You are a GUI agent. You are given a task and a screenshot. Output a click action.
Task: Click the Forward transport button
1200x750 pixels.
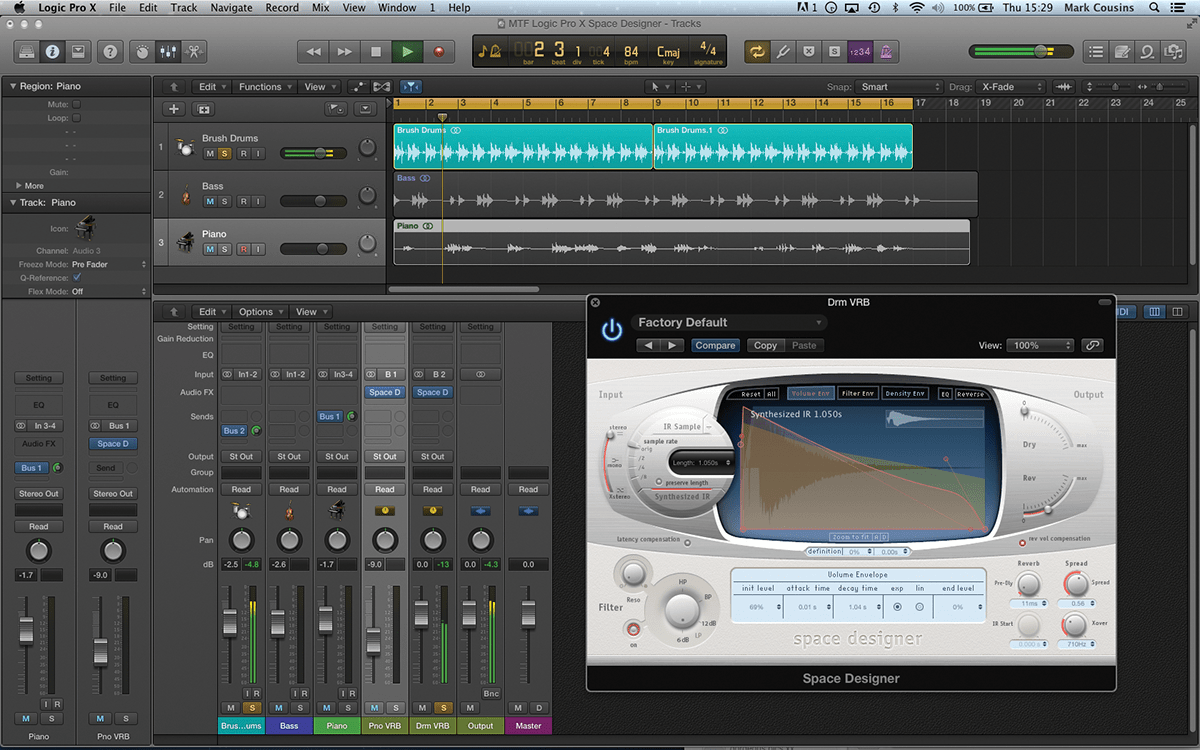[x=345, y=51]
